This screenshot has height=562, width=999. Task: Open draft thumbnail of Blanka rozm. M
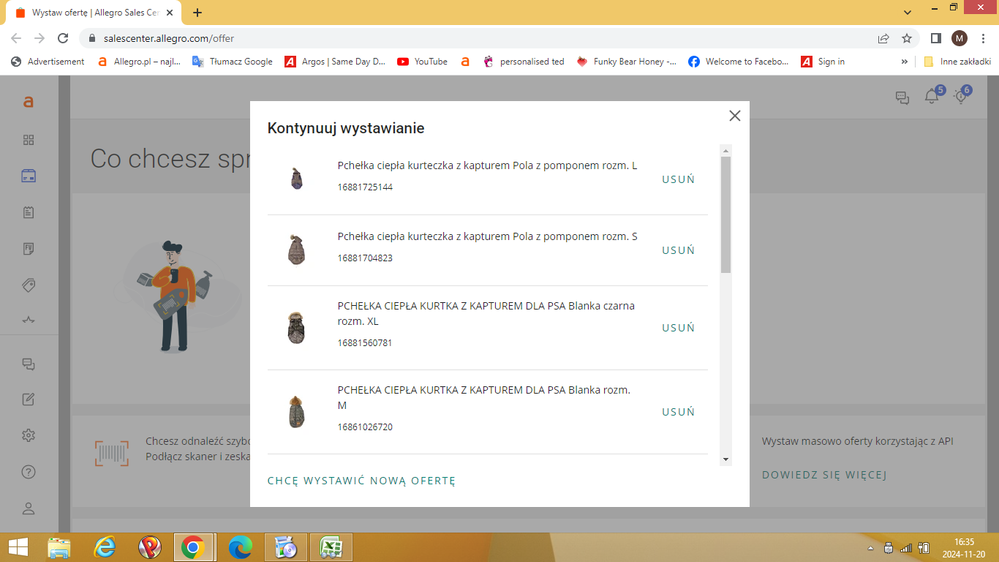click(x=296, y=412)
